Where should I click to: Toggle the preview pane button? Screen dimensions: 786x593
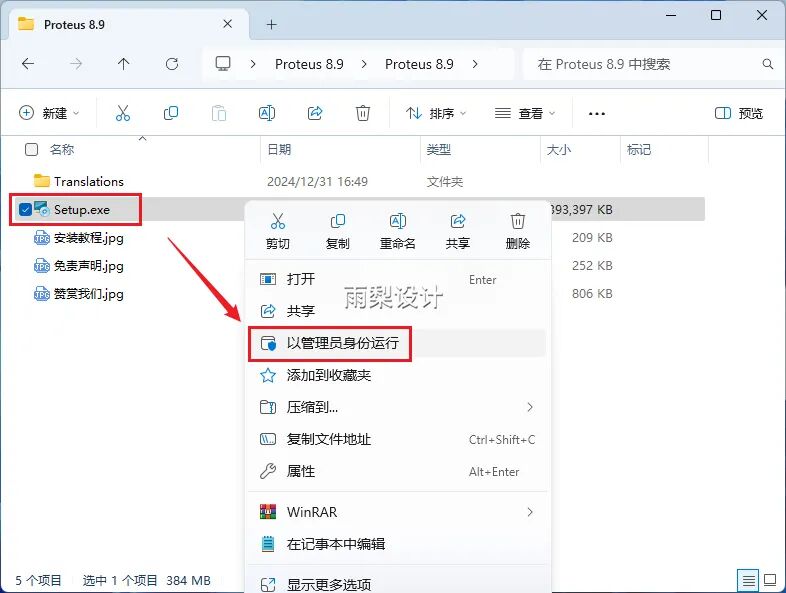(x=739, y=114)
